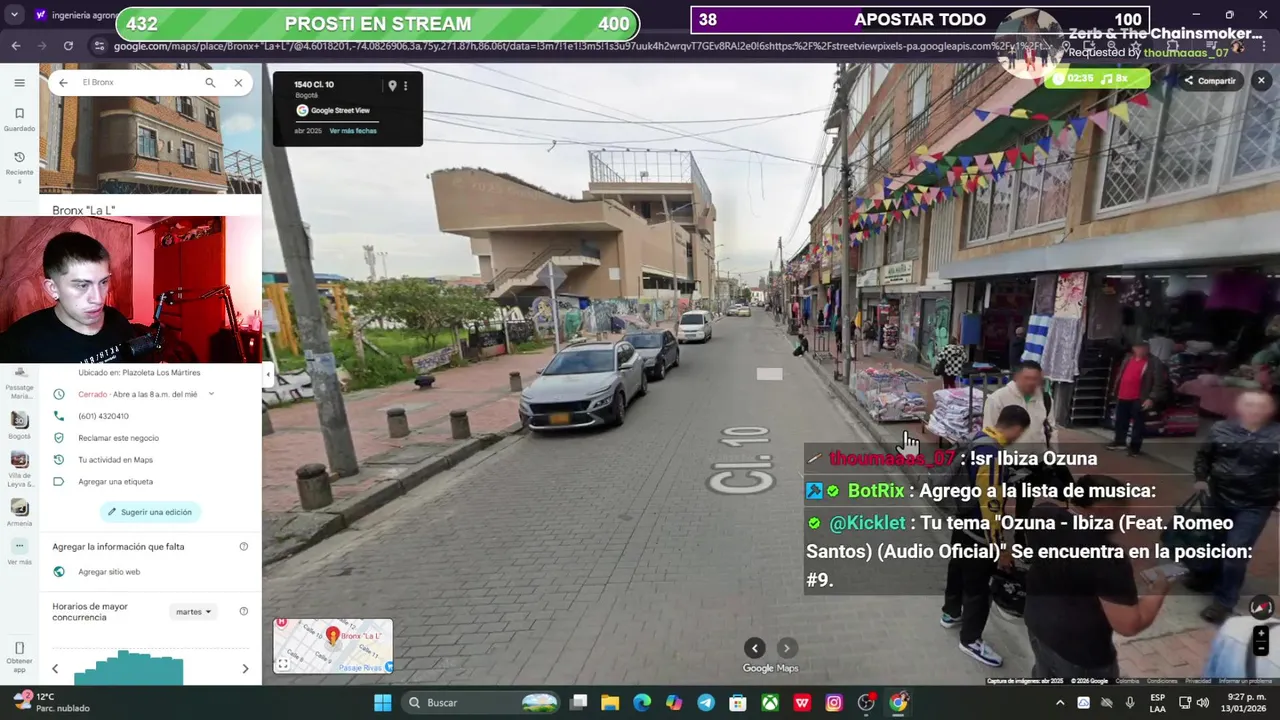Go back from El Bronx search
Image resolution: width=1280 pixels, height=720 pixels.
[63, 82]
